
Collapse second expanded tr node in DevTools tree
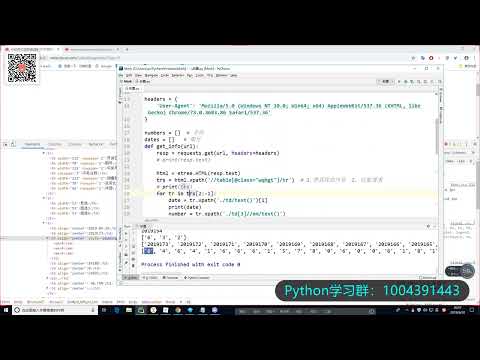[x=44, y=198]
